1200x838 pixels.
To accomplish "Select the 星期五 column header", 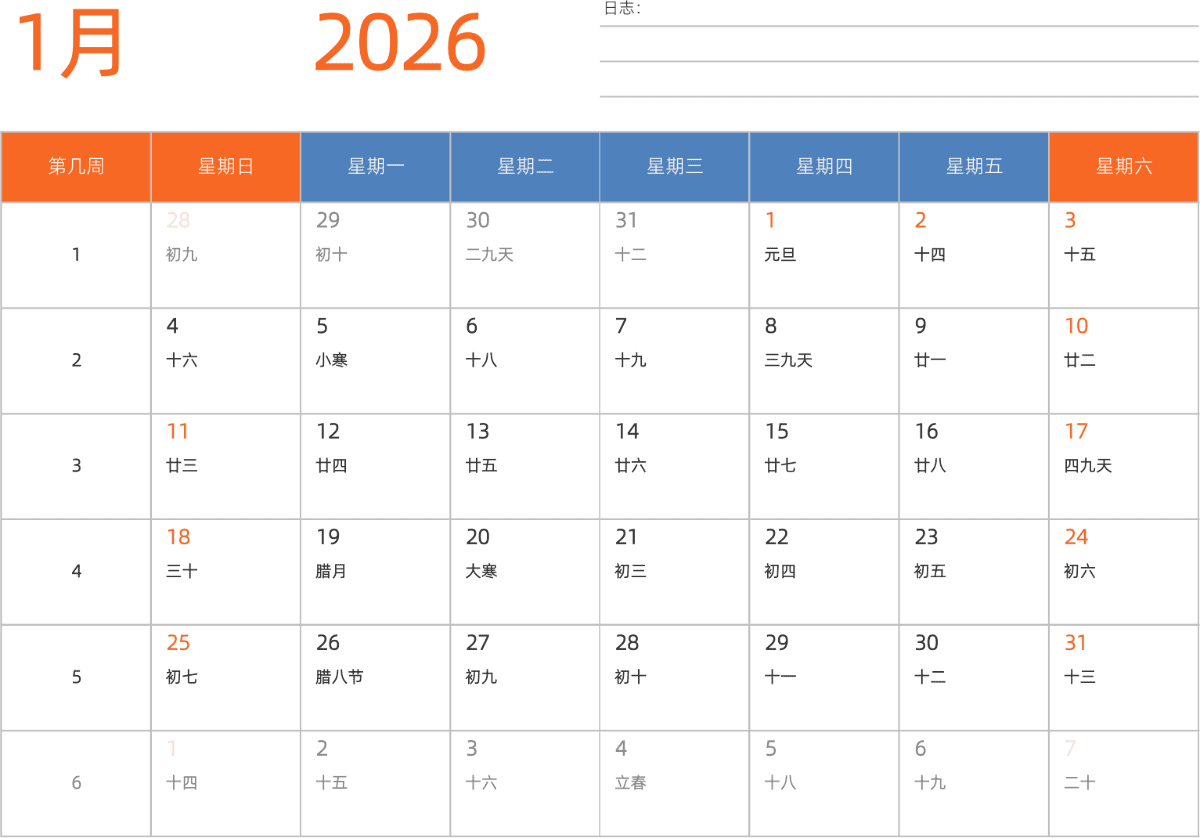I will click(x=974, y=167).
